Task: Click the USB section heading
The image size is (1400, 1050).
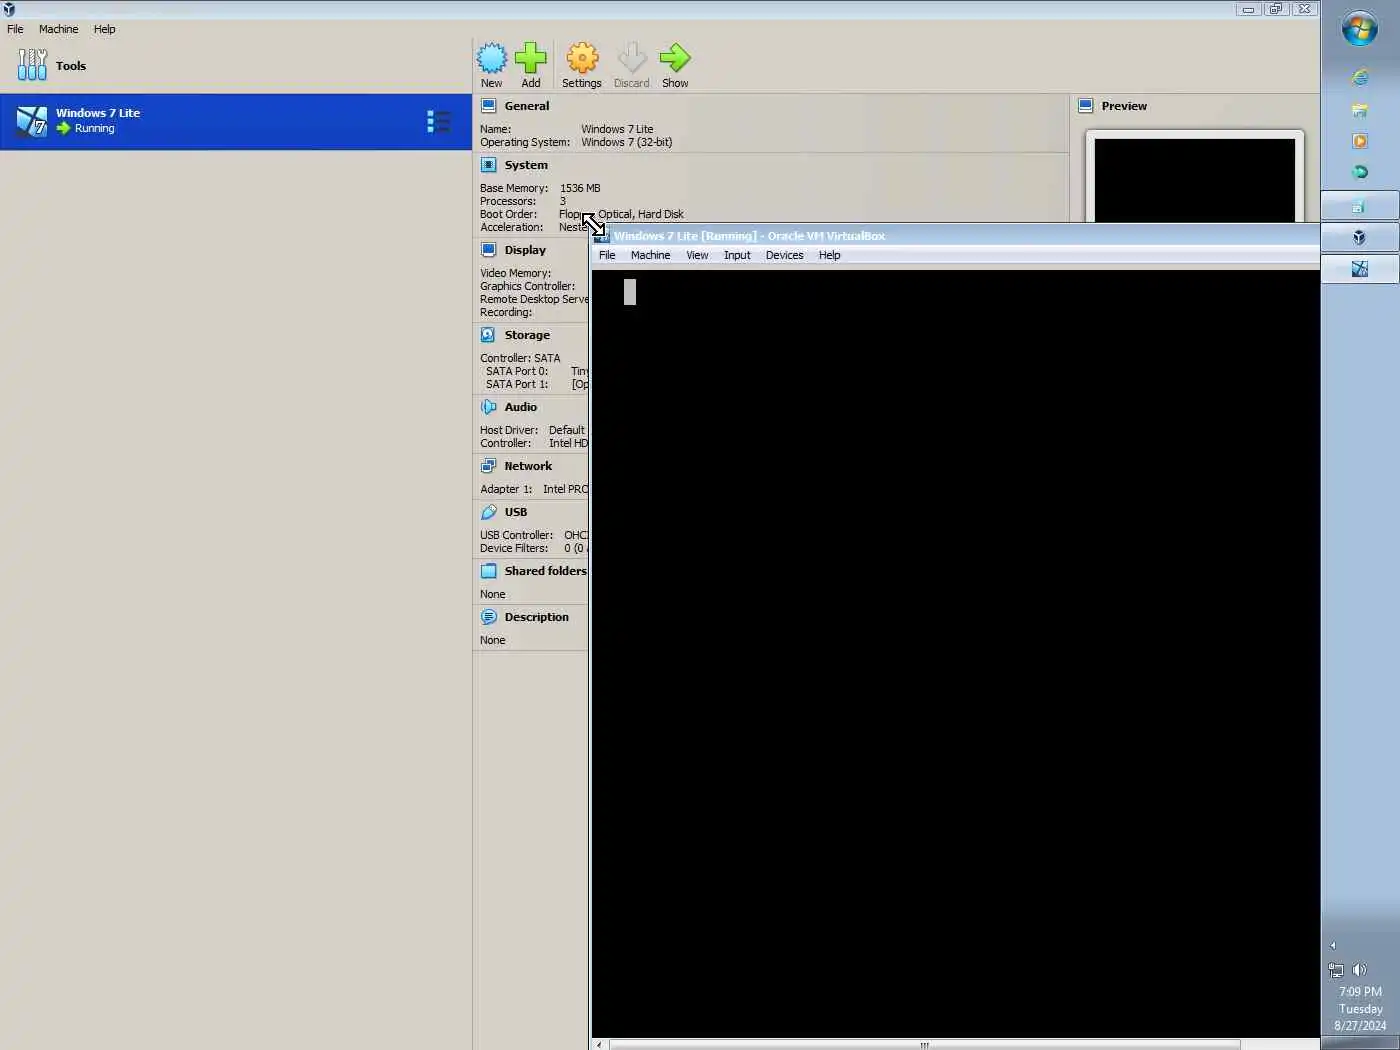Action: coord(516,511)
